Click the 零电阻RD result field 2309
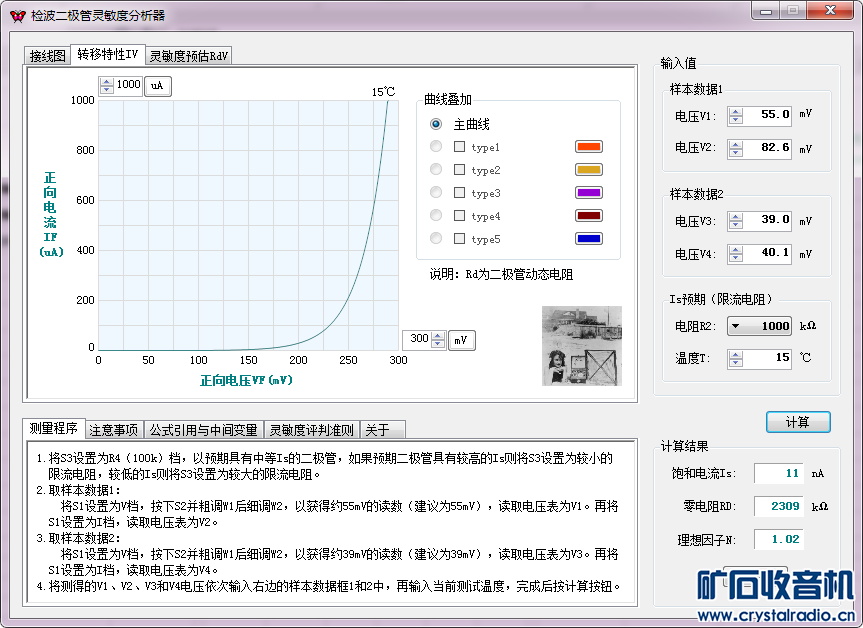Screen dimensions: 863x628 [x=778, y=506]
